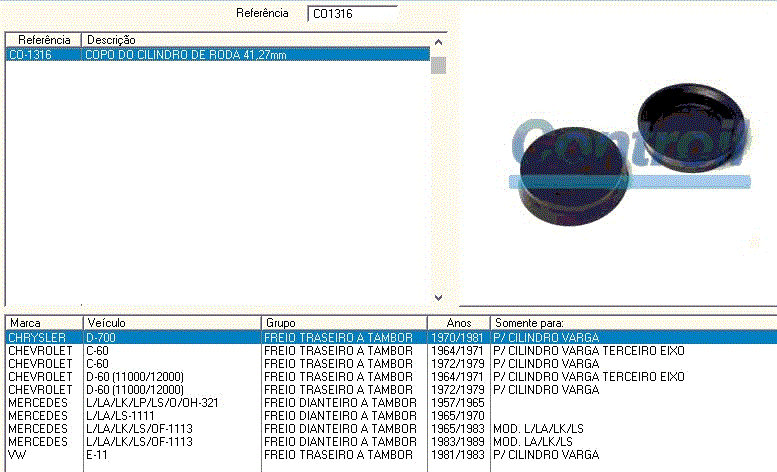The height and width of the screenshot is (472, 777).
Task: Click the Grupo column header
Action: click(x=340, y=323)
